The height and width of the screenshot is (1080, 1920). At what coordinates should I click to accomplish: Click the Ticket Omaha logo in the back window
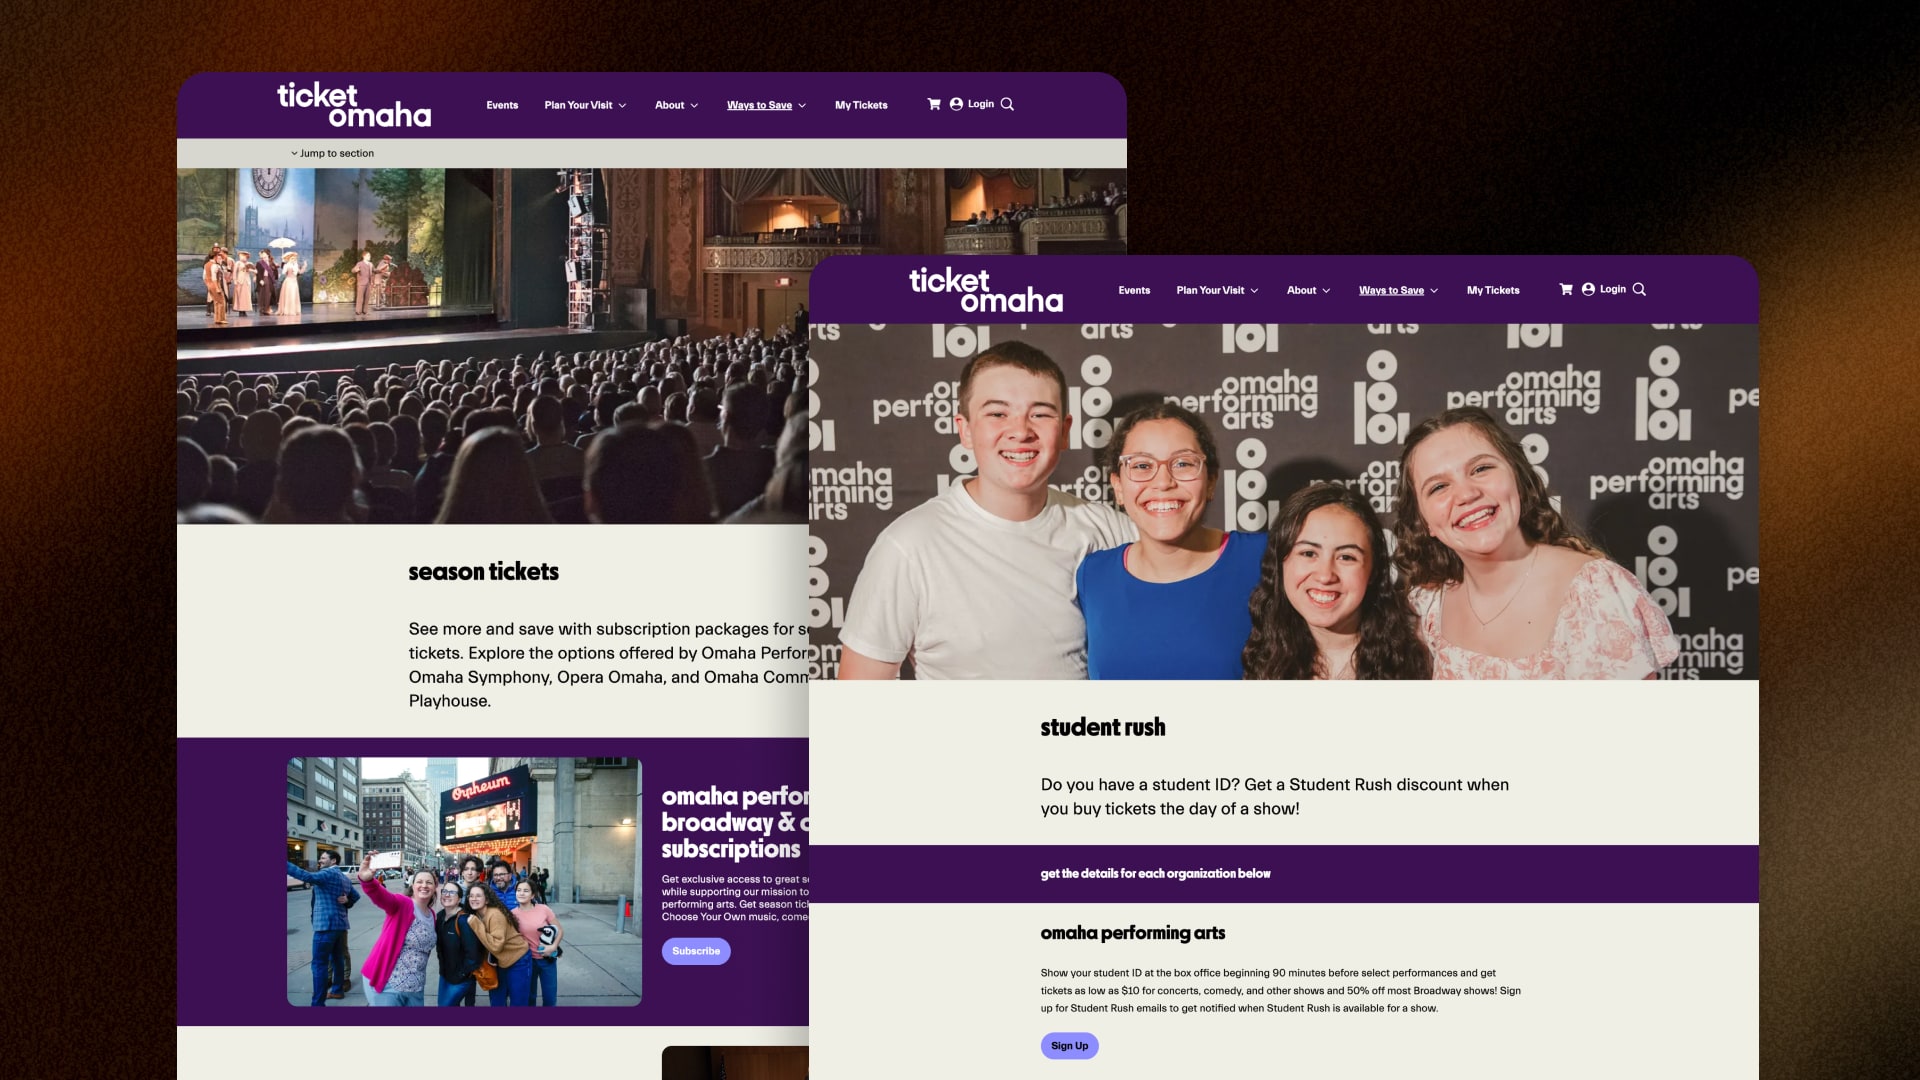(x=354, y=105)
